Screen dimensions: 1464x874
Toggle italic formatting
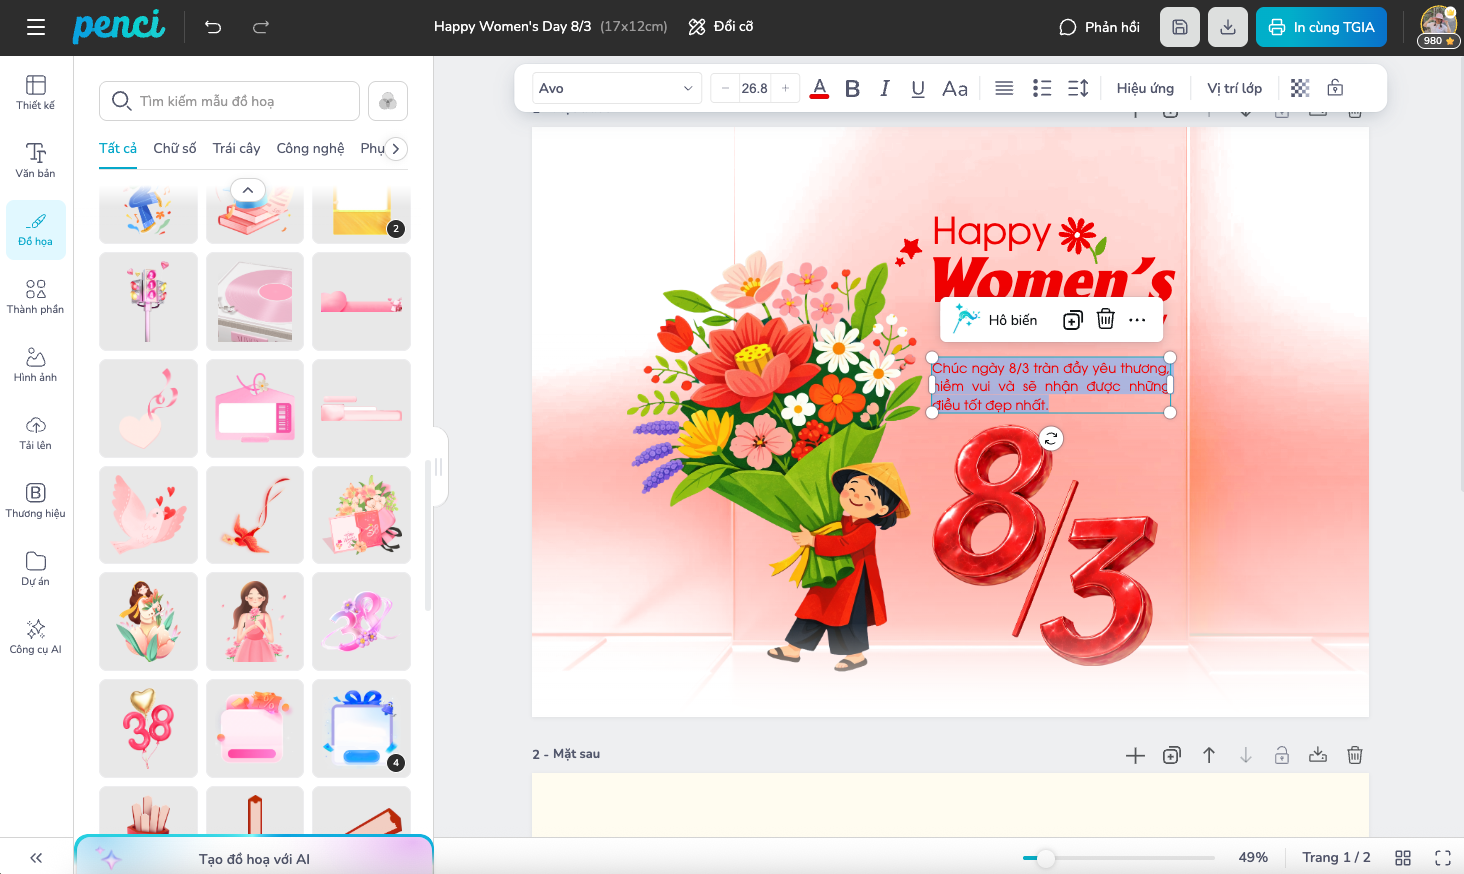point(885,88)
